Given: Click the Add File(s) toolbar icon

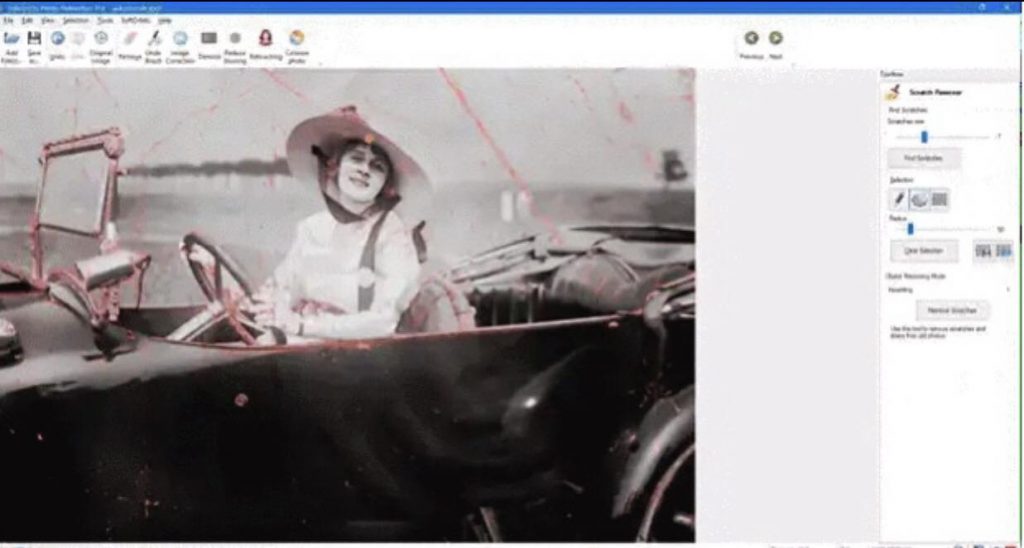Looking at the screenshot, I should [12, 43].
